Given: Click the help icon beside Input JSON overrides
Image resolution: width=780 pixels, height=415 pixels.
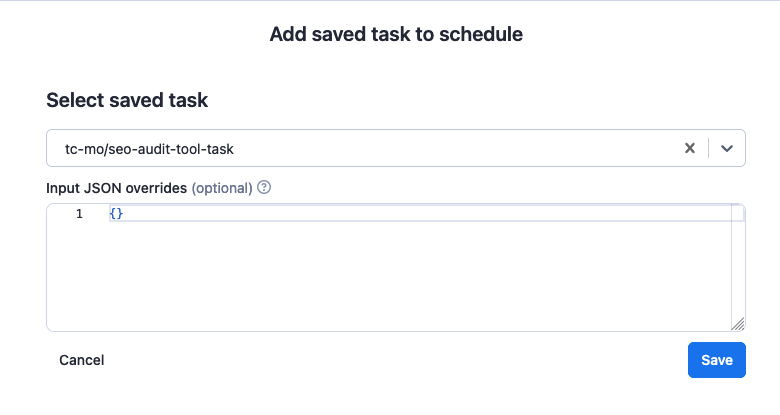Looking at the screenshot, I should (264, 187).
